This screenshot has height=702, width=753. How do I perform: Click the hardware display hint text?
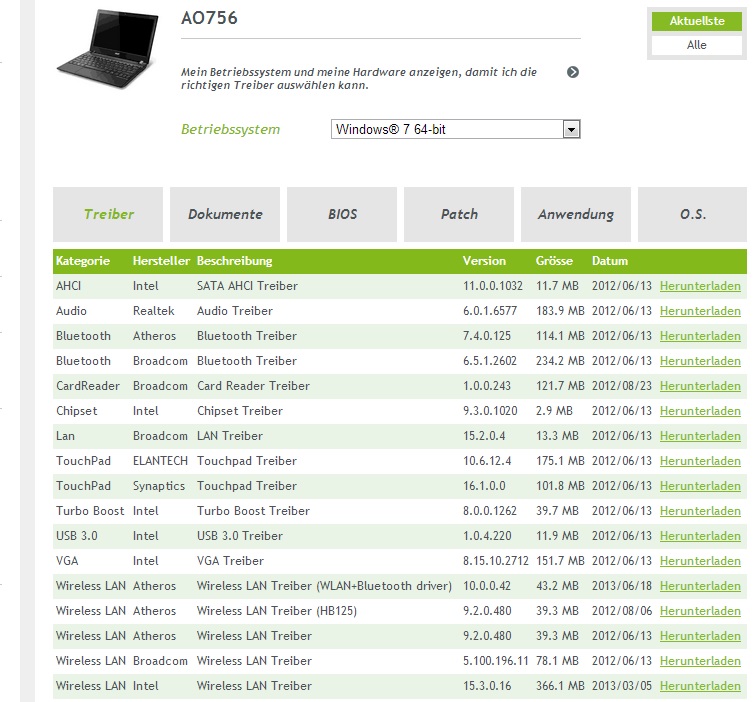tap(359, 79)
